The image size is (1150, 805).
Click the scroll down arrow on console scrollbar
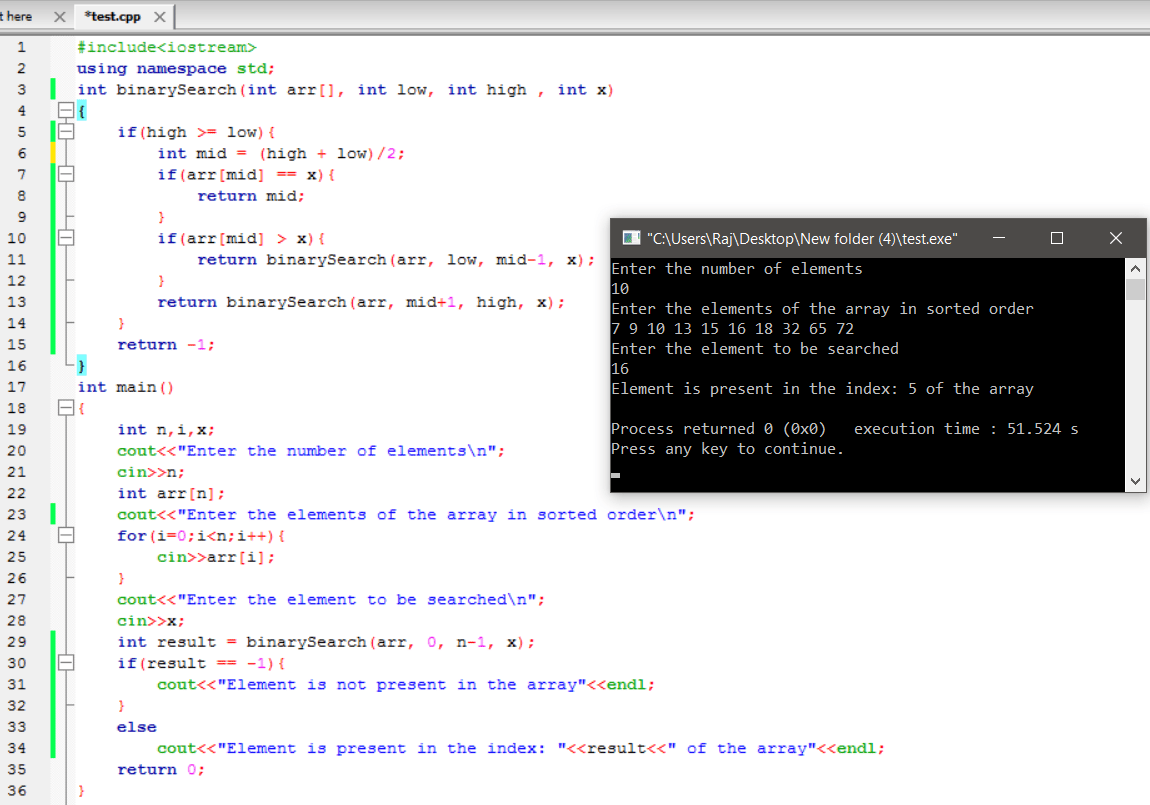[1135, 481]
